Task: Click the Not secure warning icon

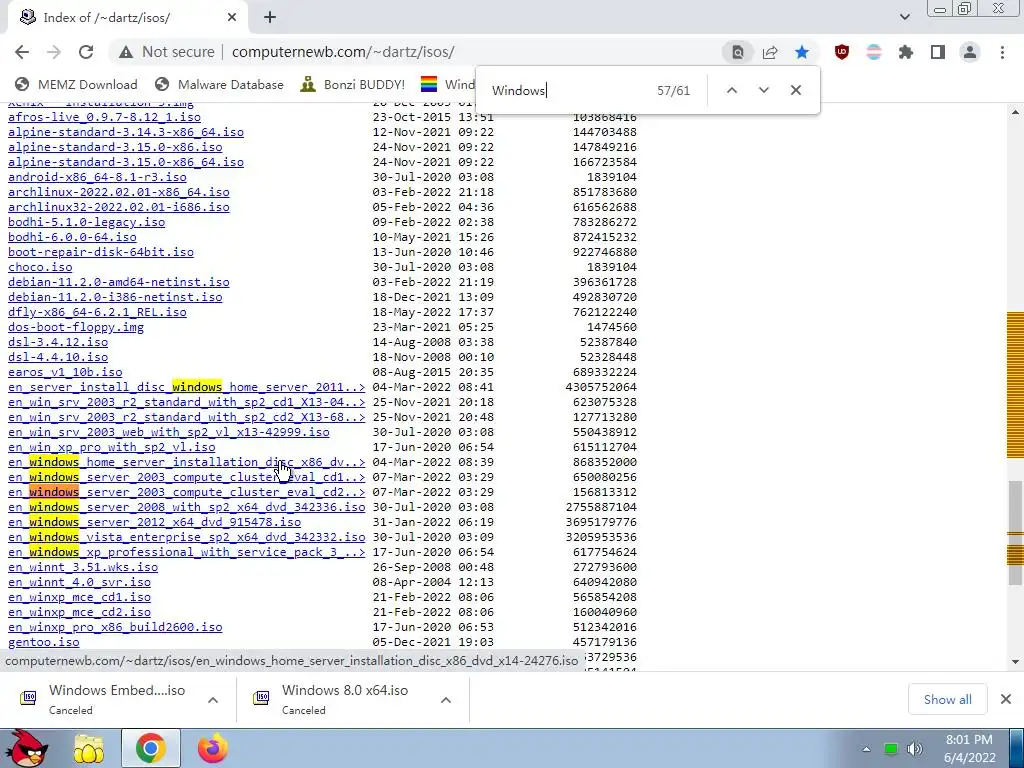Action: point(125,52)
